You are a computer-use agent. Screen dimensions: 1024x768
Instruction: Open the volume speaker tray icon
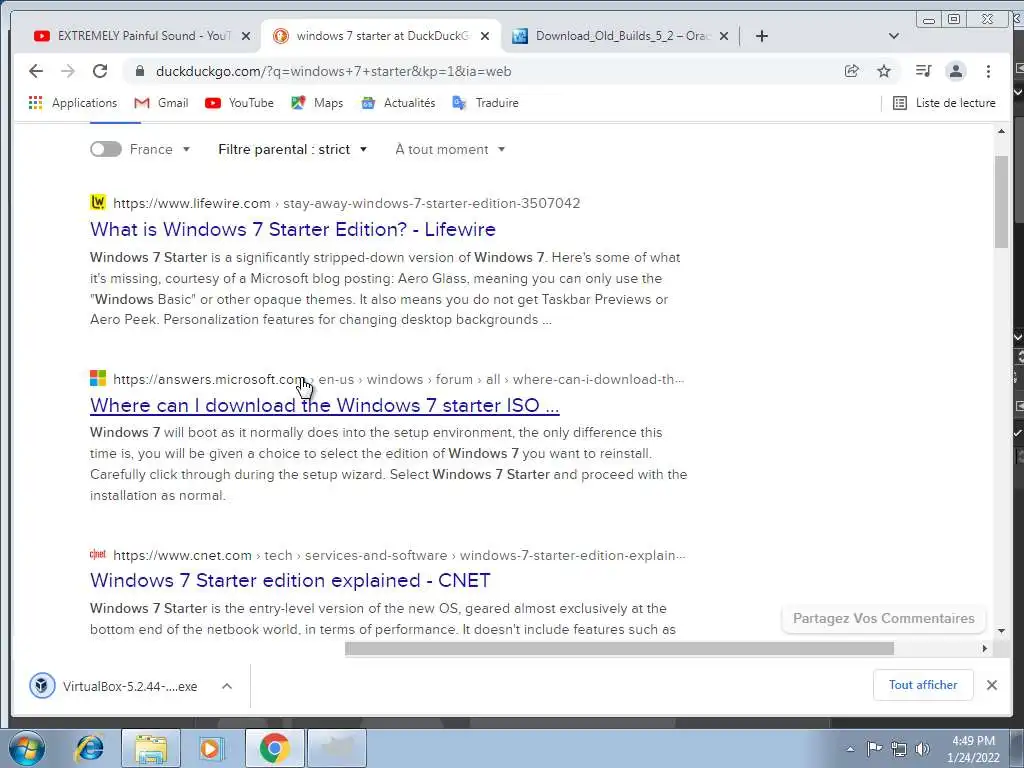pos(923,749)
